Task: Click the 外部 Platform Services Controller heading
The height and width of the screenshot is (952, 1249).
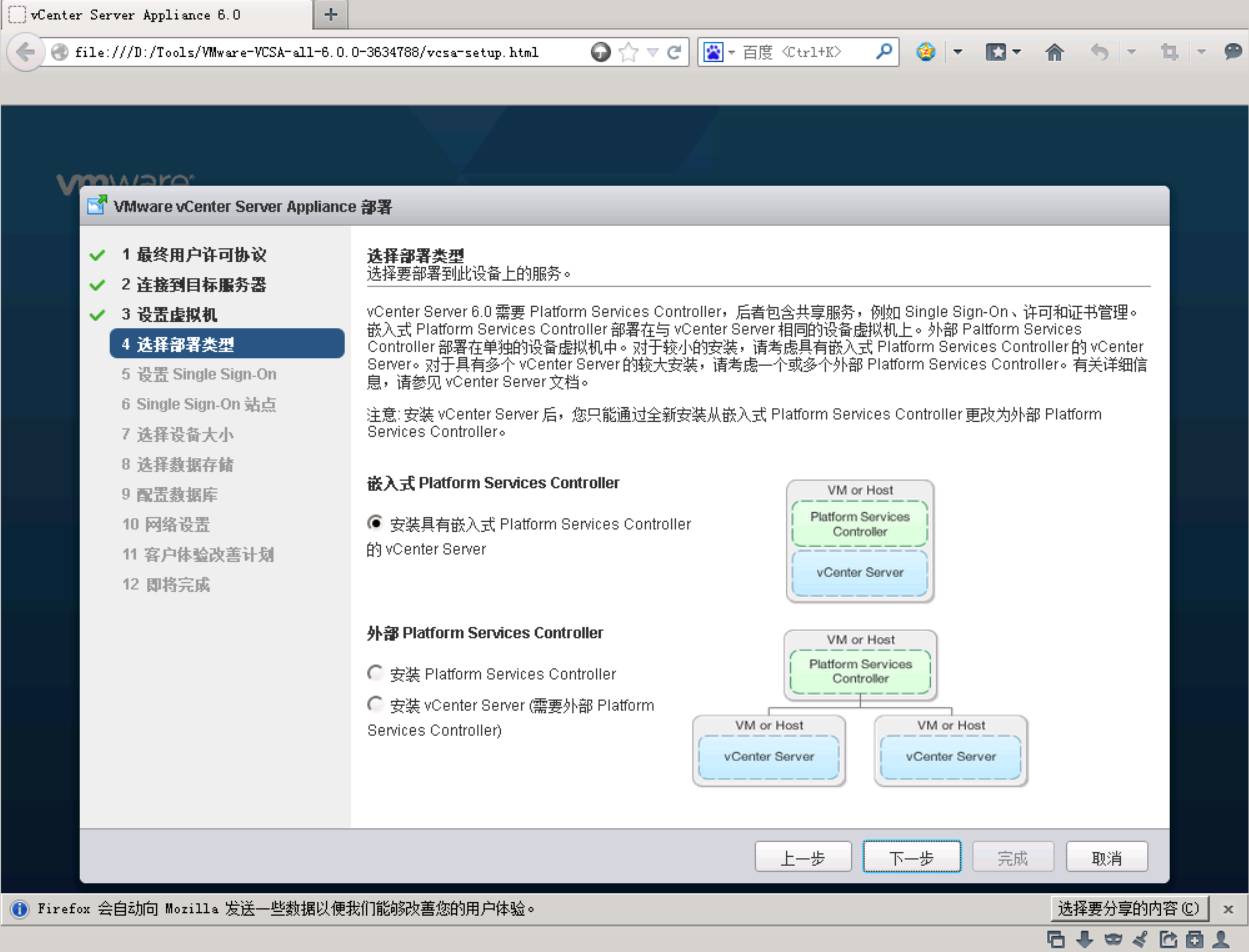Action: coord(485,633)
